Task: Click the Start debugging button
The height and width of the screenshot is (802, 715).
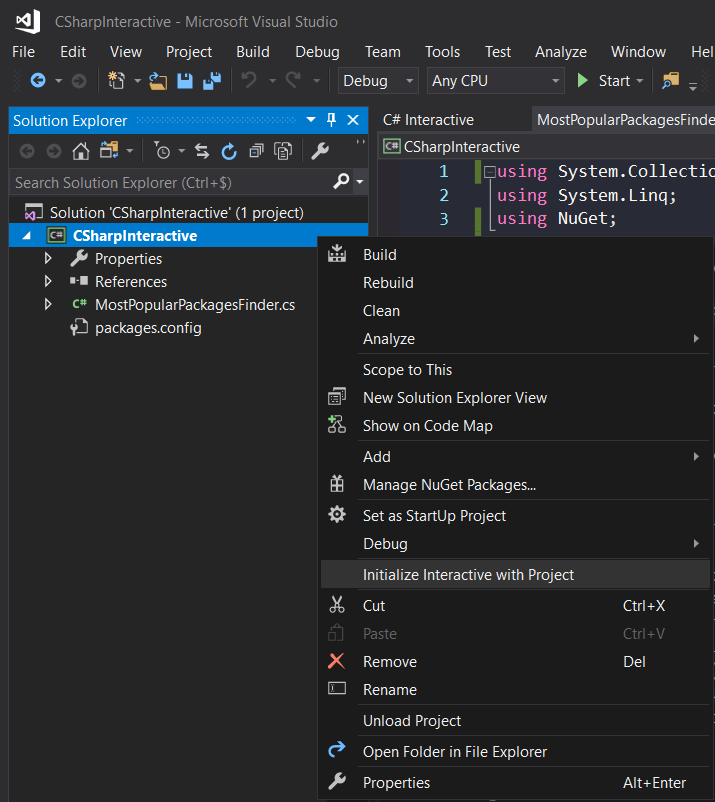Action: click(604, 81)
